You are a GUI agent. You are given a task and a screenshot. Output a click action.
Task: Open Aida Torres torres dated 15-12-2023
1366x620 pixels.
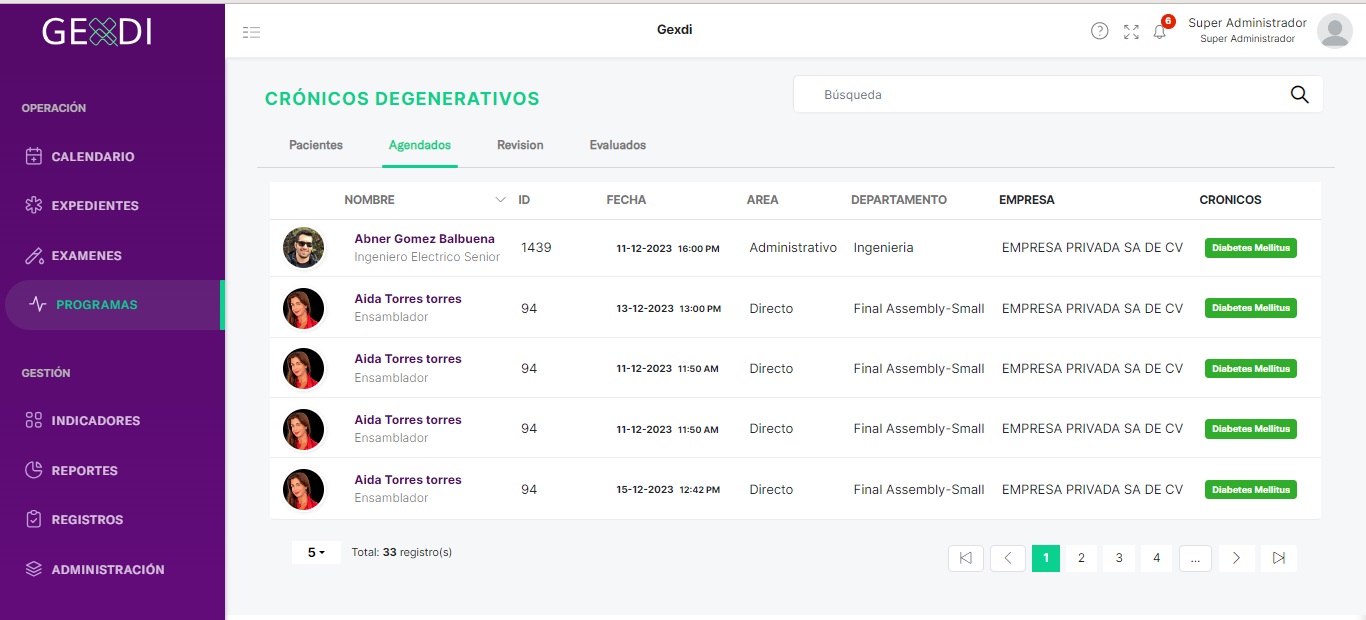tap(408, 480)
